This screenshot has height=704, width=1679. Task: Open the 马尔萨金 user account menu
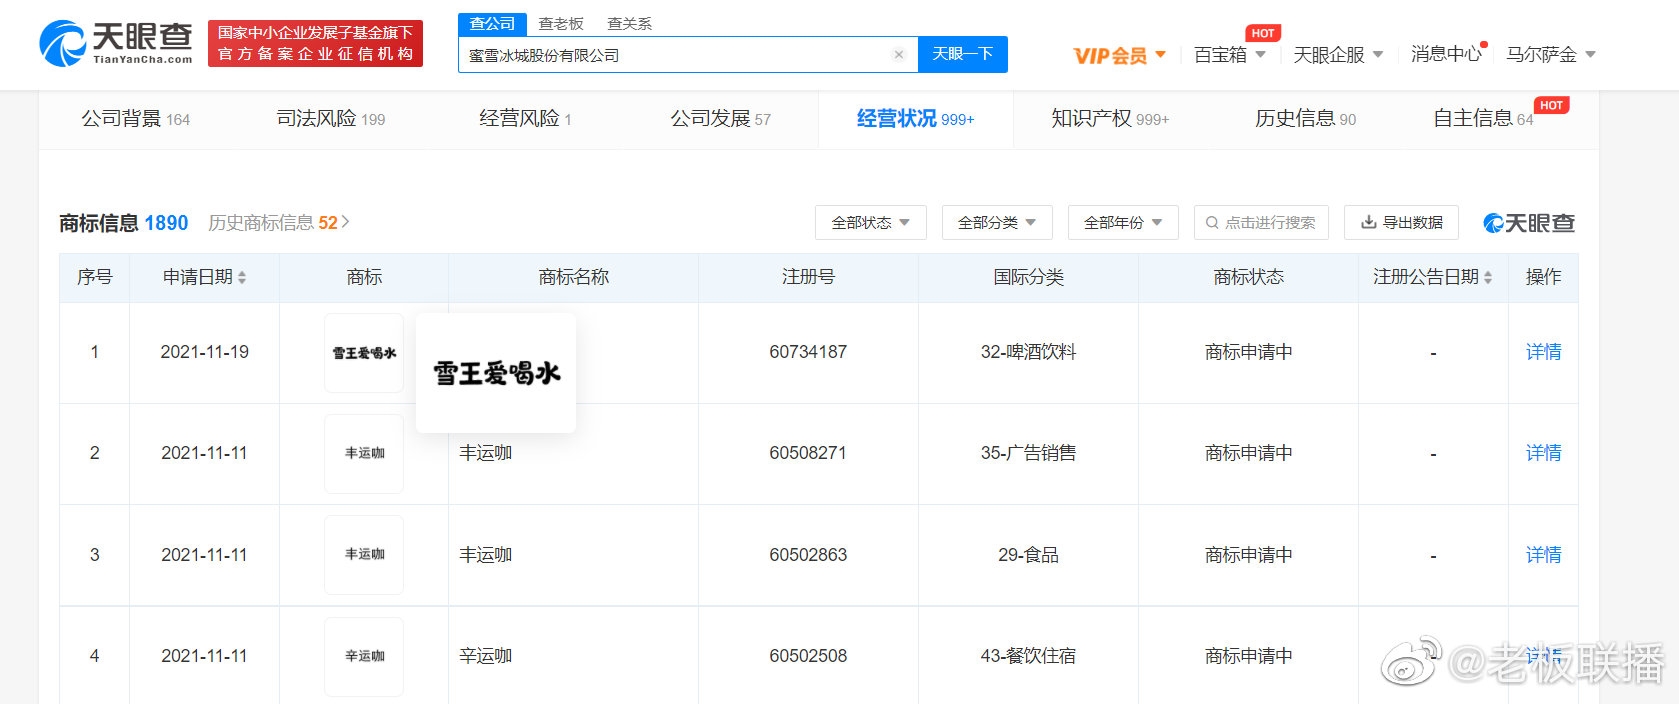(x=1550, y=54)
